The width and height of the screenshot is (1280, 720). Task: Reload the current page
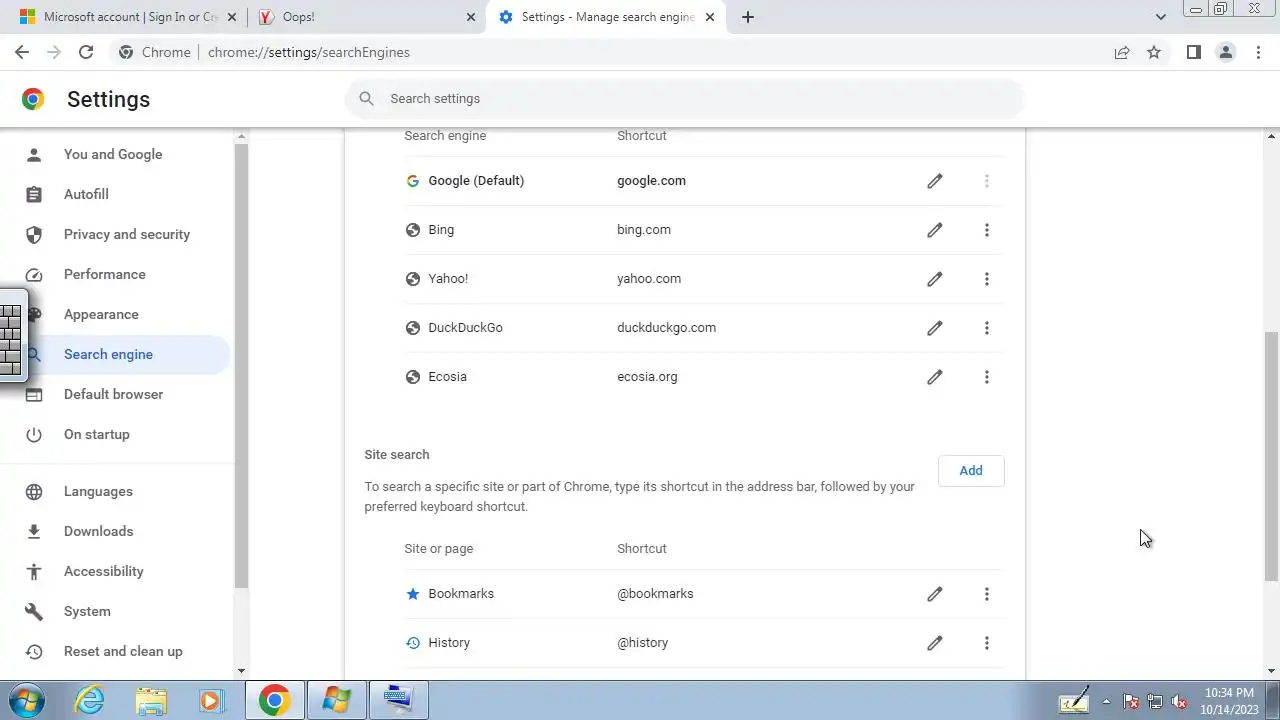86,52
